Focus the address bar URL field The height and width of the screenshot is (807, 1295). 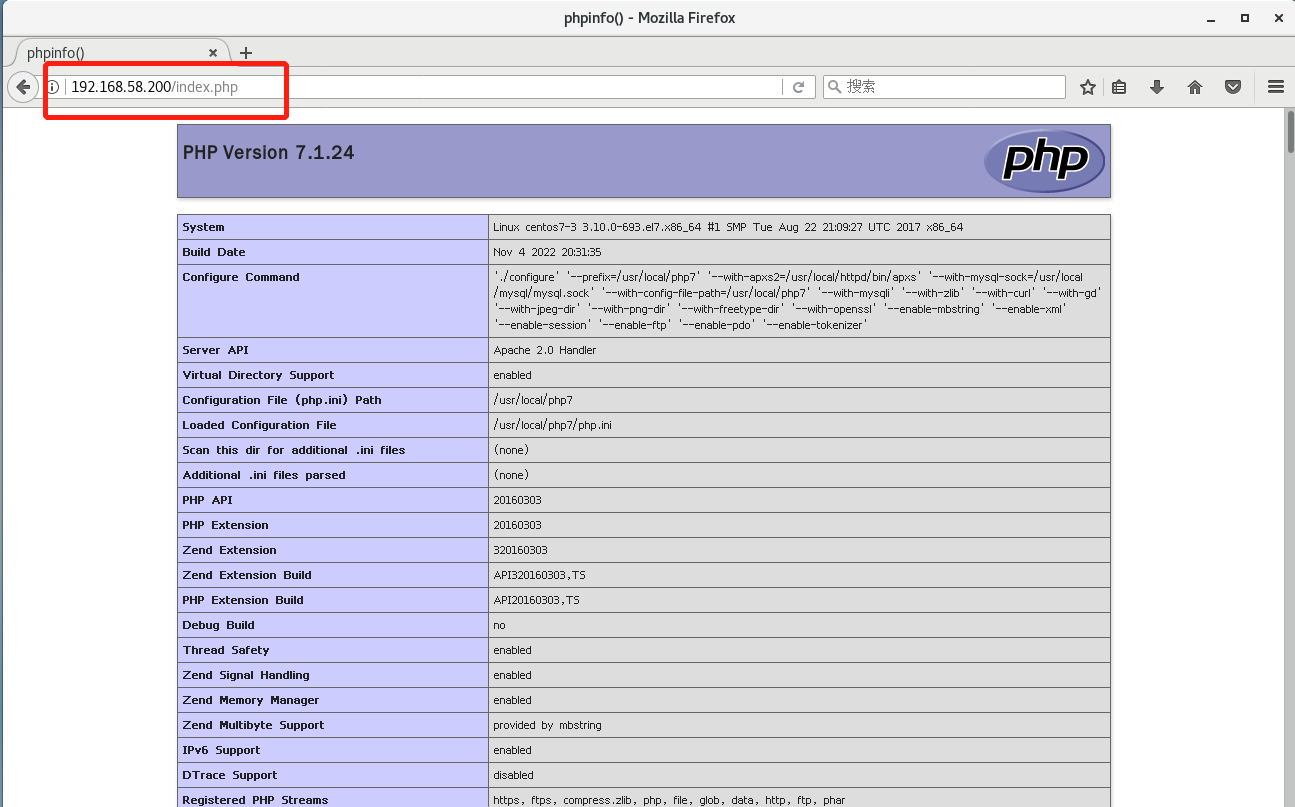425,87
